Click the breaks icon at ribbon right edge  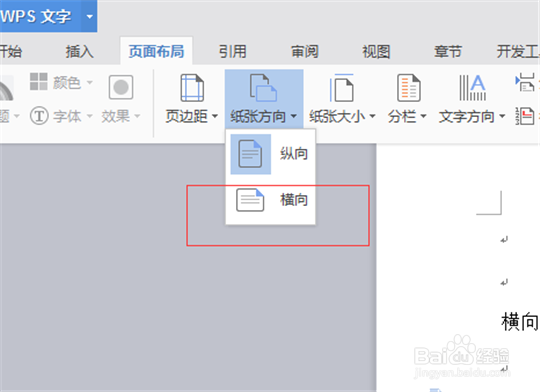(525, 83)
